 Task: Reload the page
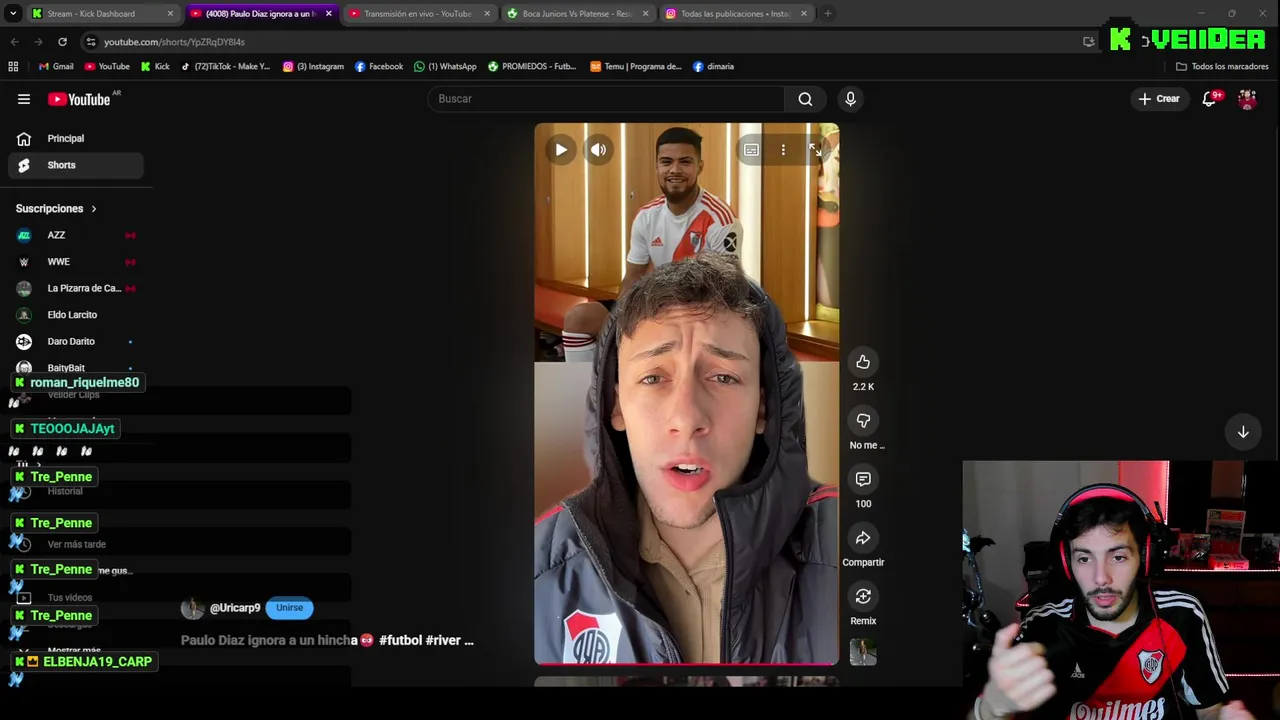pyautogui.click(x=62, y=42)
